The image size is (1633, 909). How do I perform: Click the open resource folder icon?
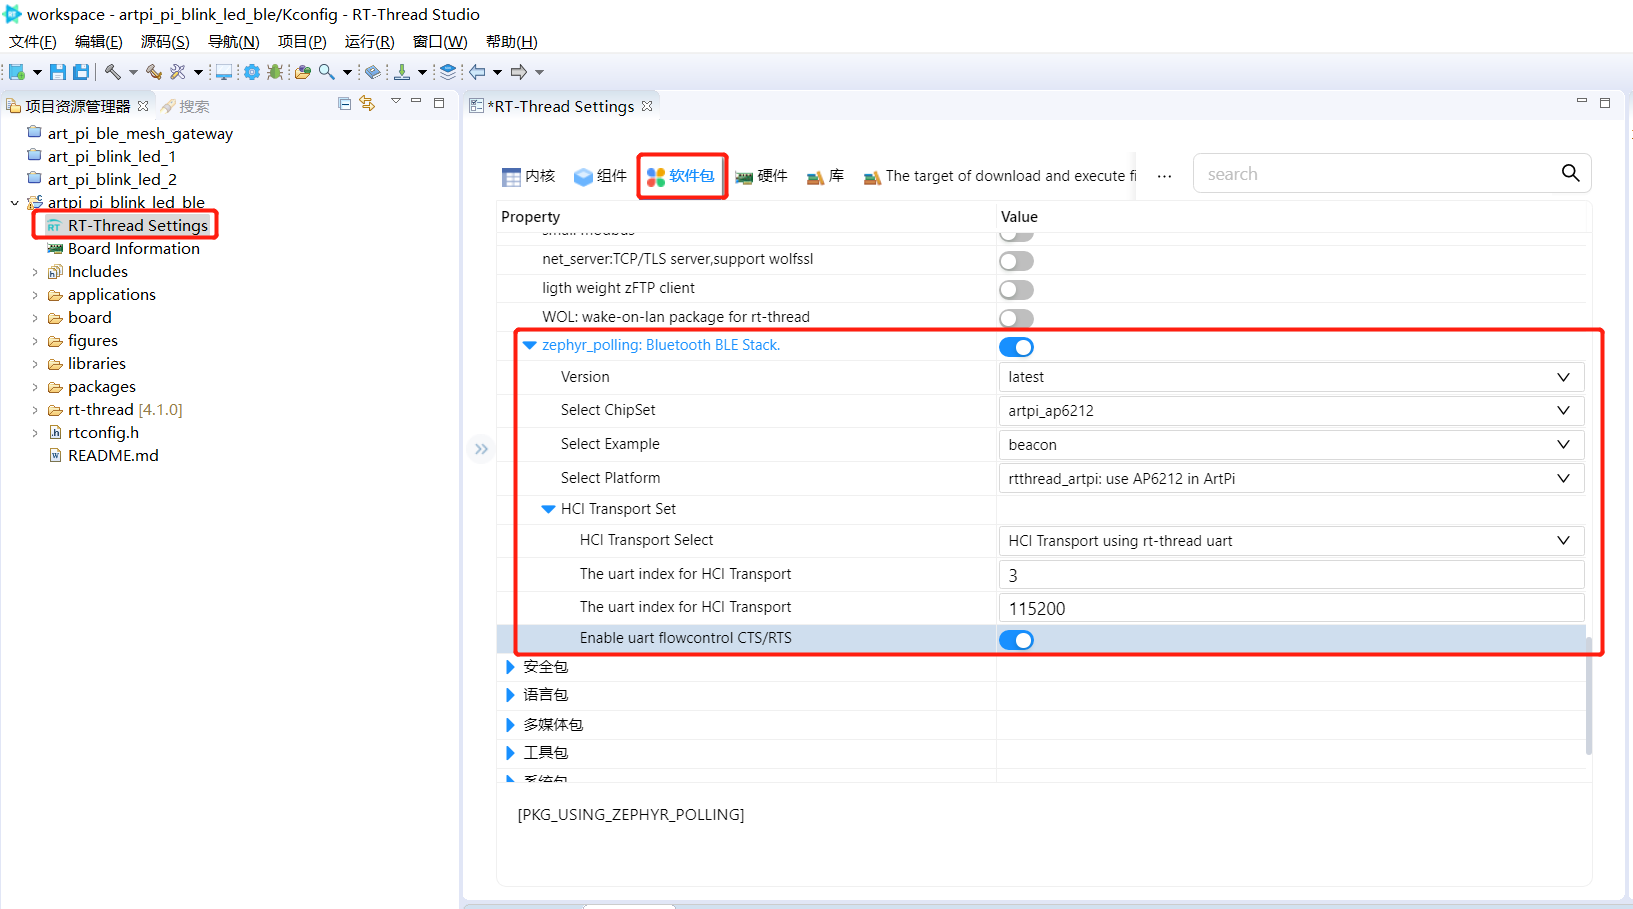pos(303,72)
